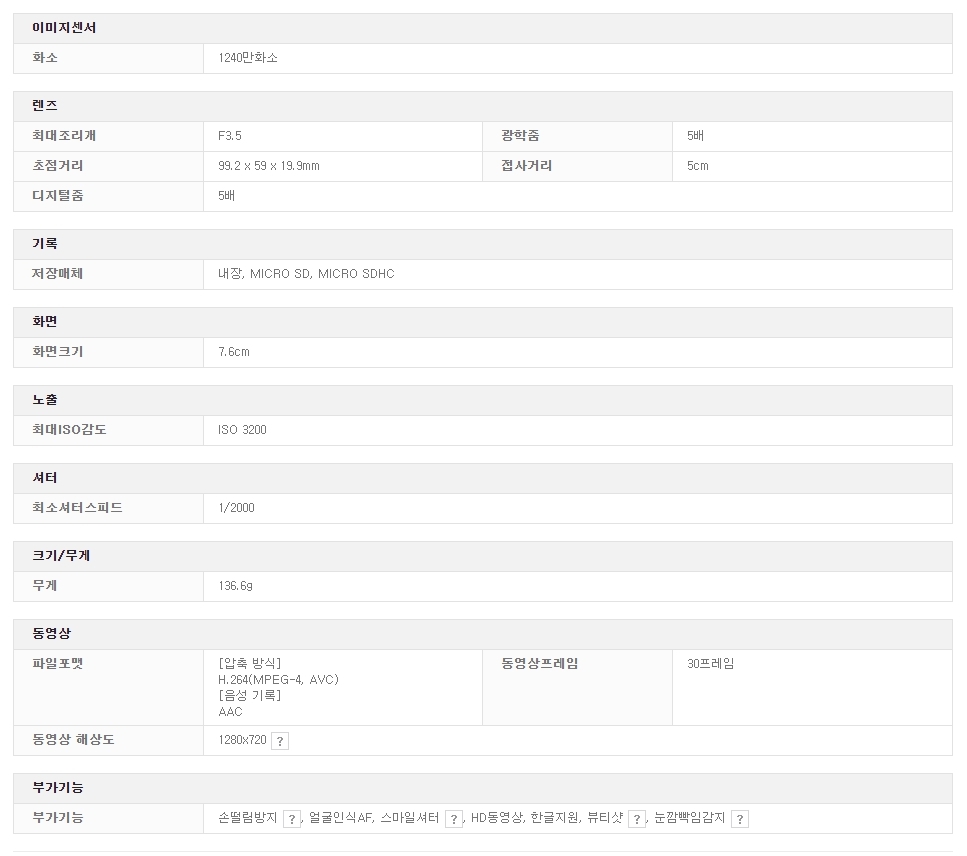Click the 동영상 section header
The height and width of the screenshot is (856, 967).
click(x=52, y=634)
